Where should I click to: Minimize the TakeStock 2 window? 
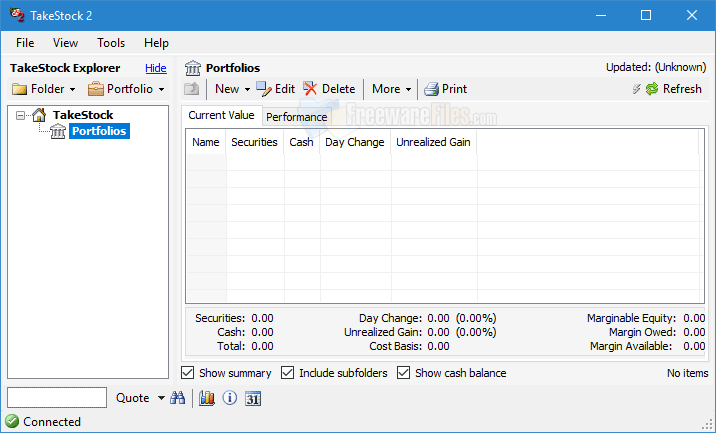(x=601, y=16)
